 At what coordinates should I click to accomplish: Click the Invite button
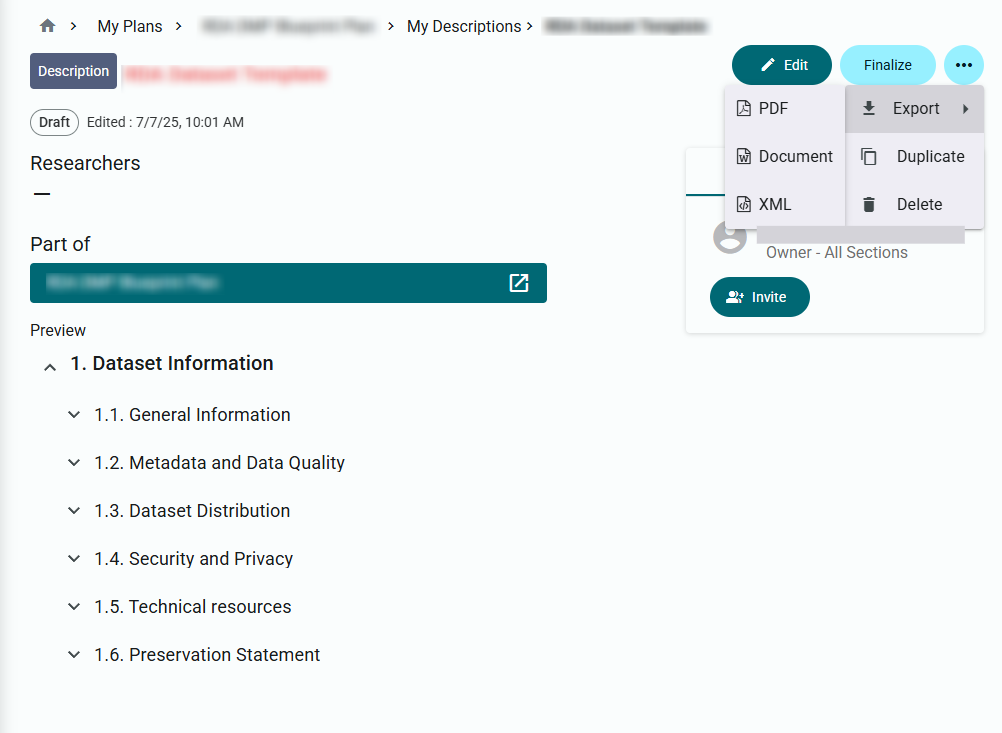(759, 297)
